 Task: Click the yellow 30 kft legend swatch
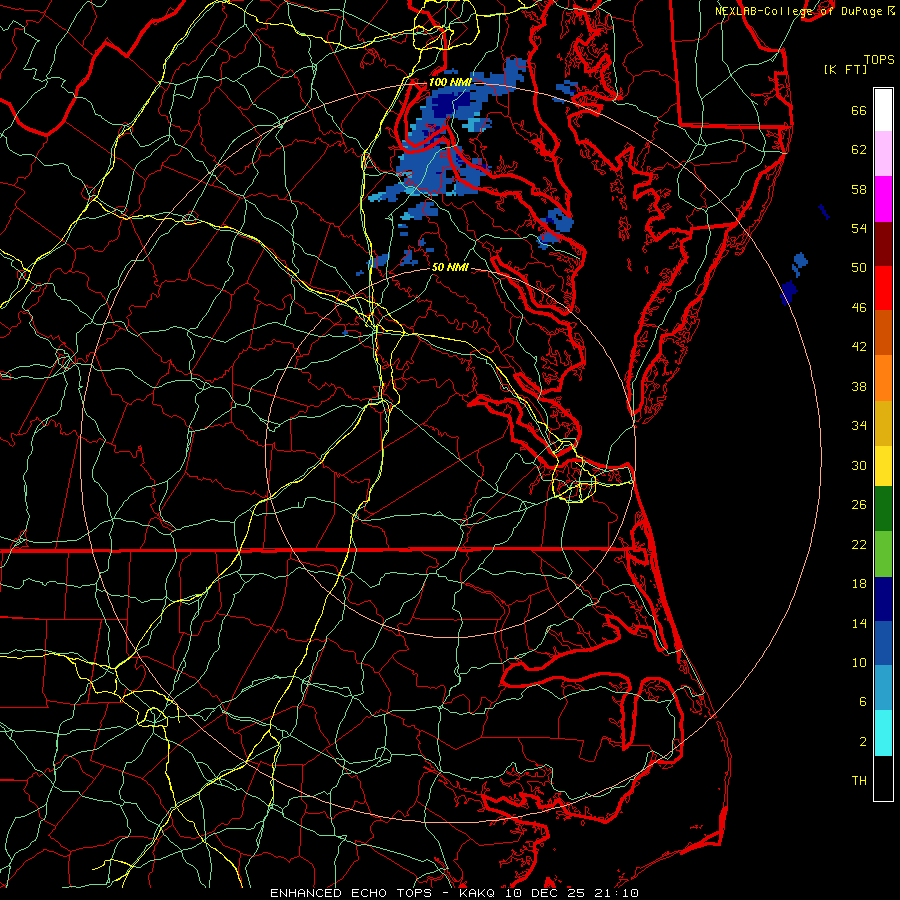tap(883, 466)
